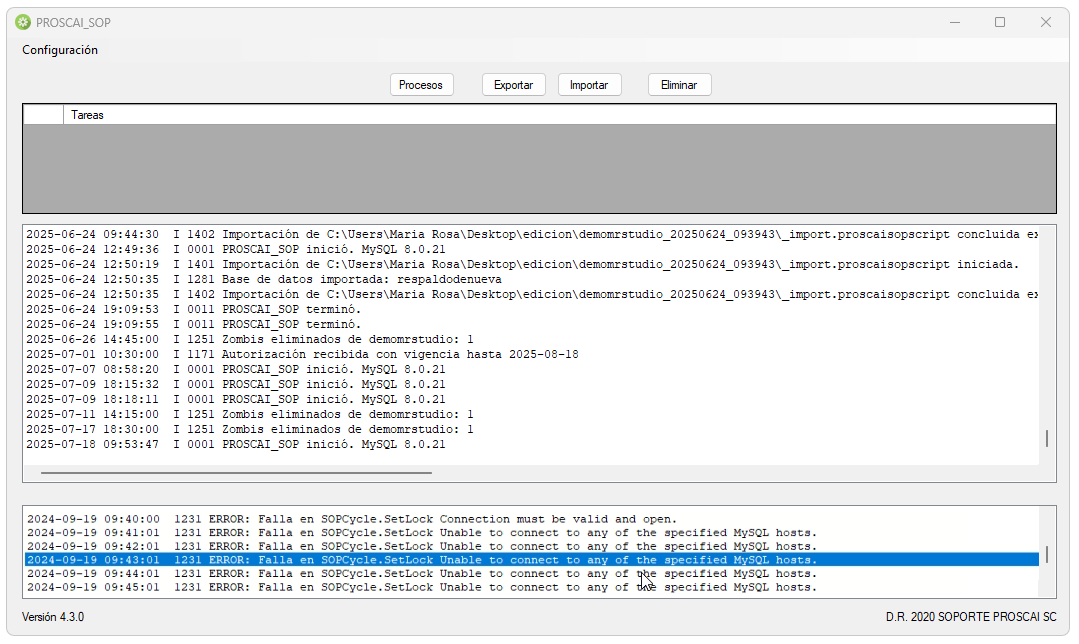Click the Eliminar button
The image size is (1079, 644).
click(x=679, y=85)
